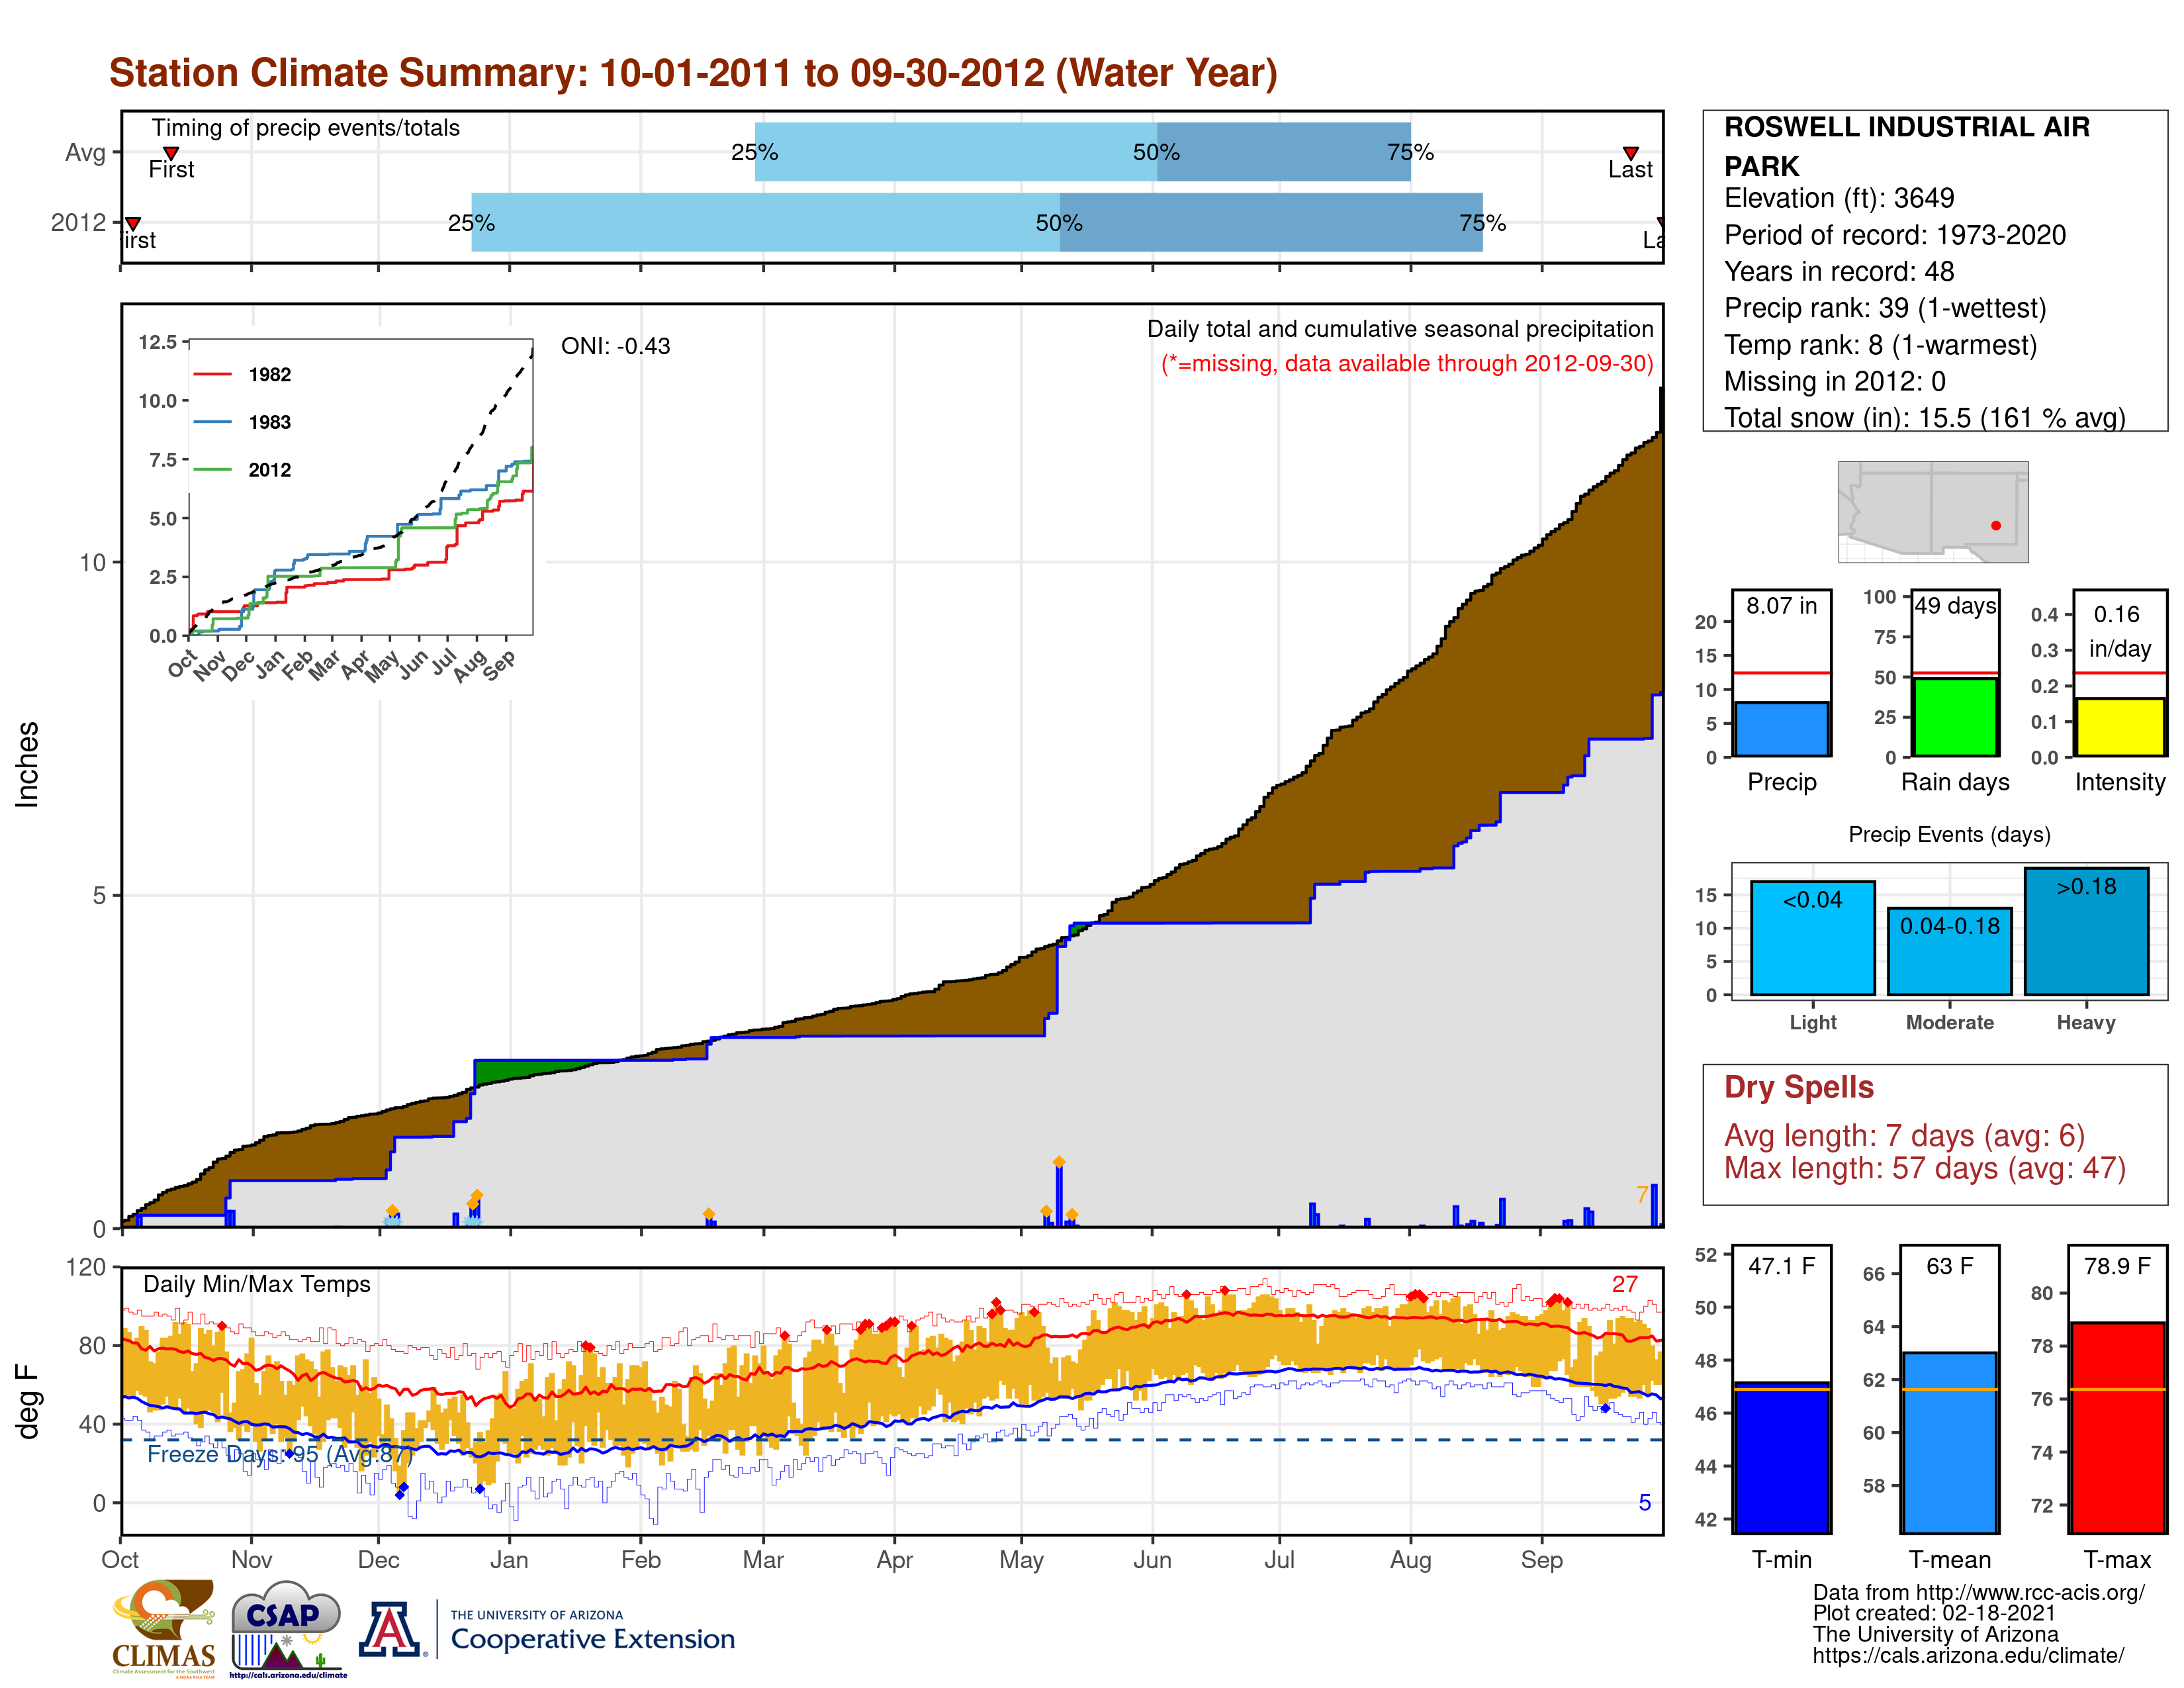Click the http://www.rcc-acis.org/ data source link
2184x1688 pixels.
[x=2031, y=1593]
